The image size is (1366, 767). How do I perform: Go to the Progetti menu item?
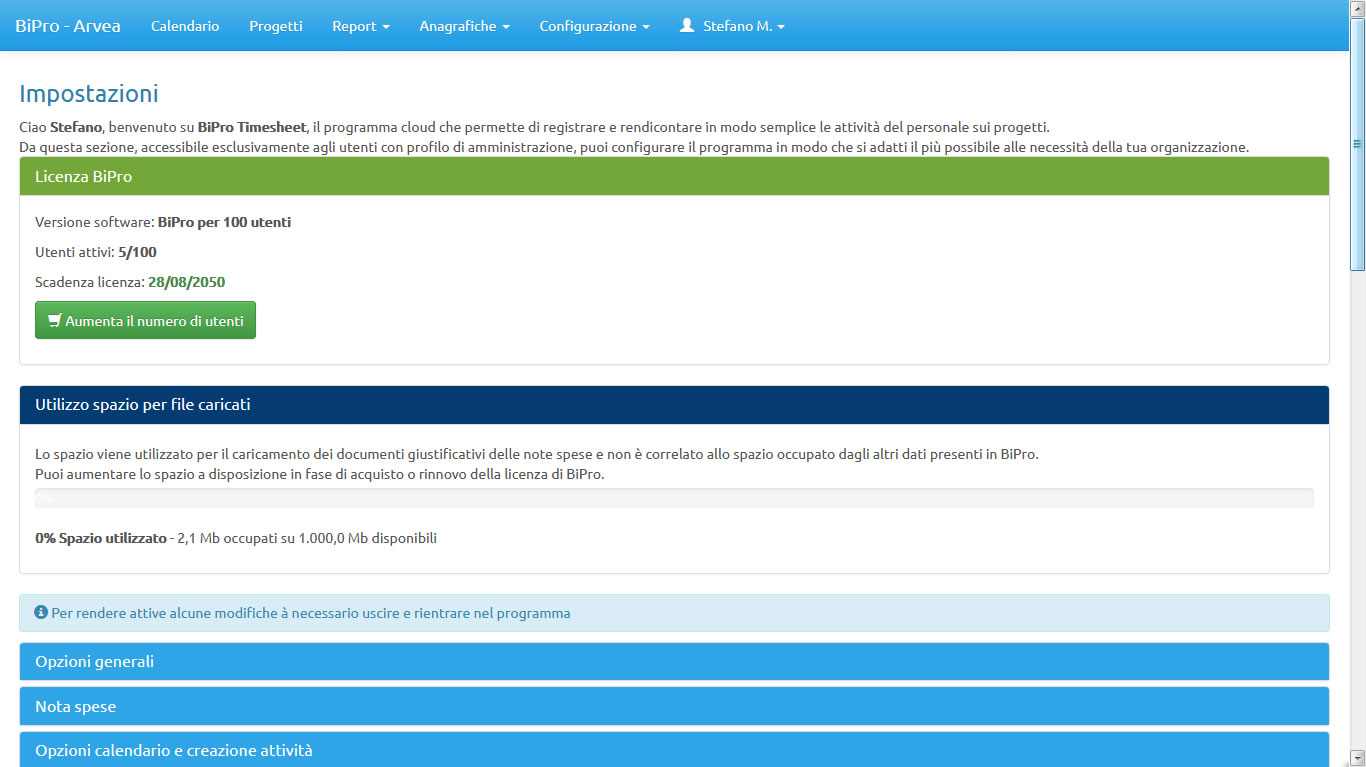click(276, 26)
